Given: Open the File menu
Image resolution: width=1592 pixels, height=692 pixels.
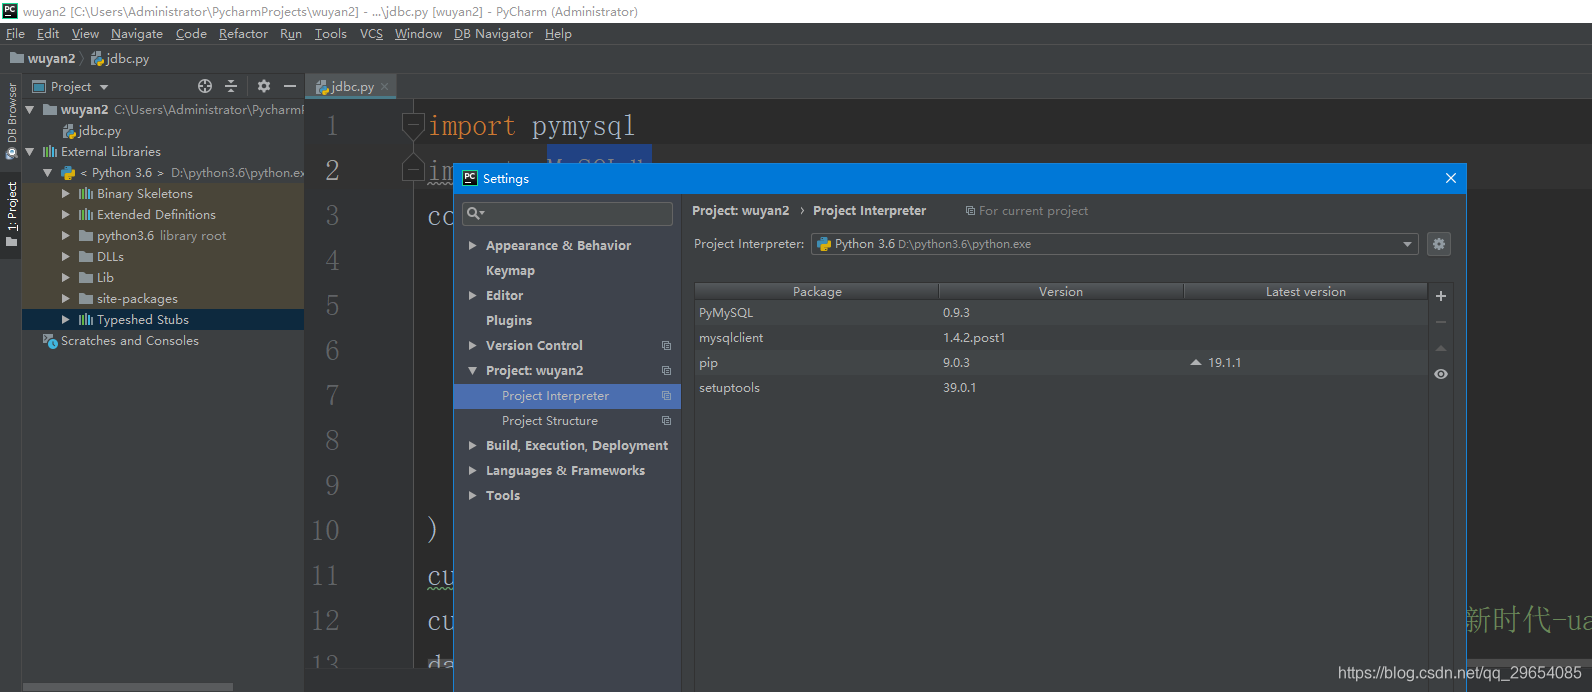Looking at the screenshot, I should [x=15, y=34].
